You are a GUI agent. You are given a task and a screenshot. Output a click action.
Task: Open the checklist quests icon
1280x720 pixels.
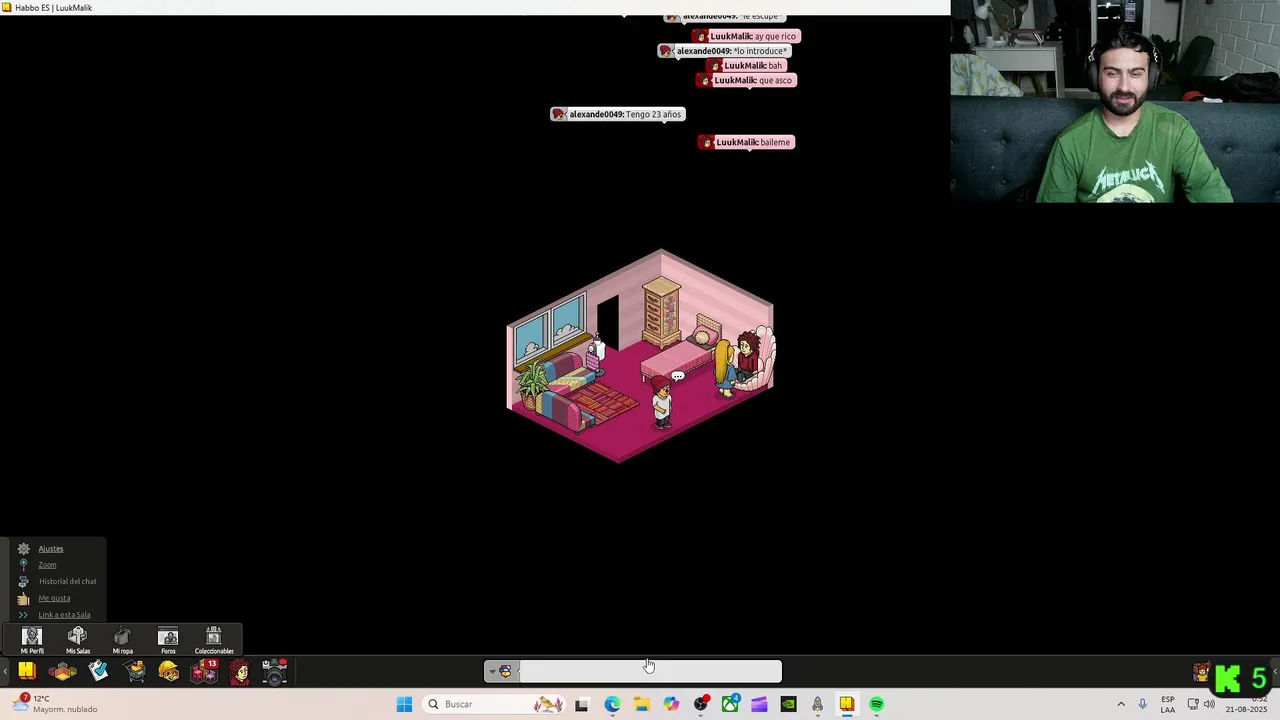98,671
